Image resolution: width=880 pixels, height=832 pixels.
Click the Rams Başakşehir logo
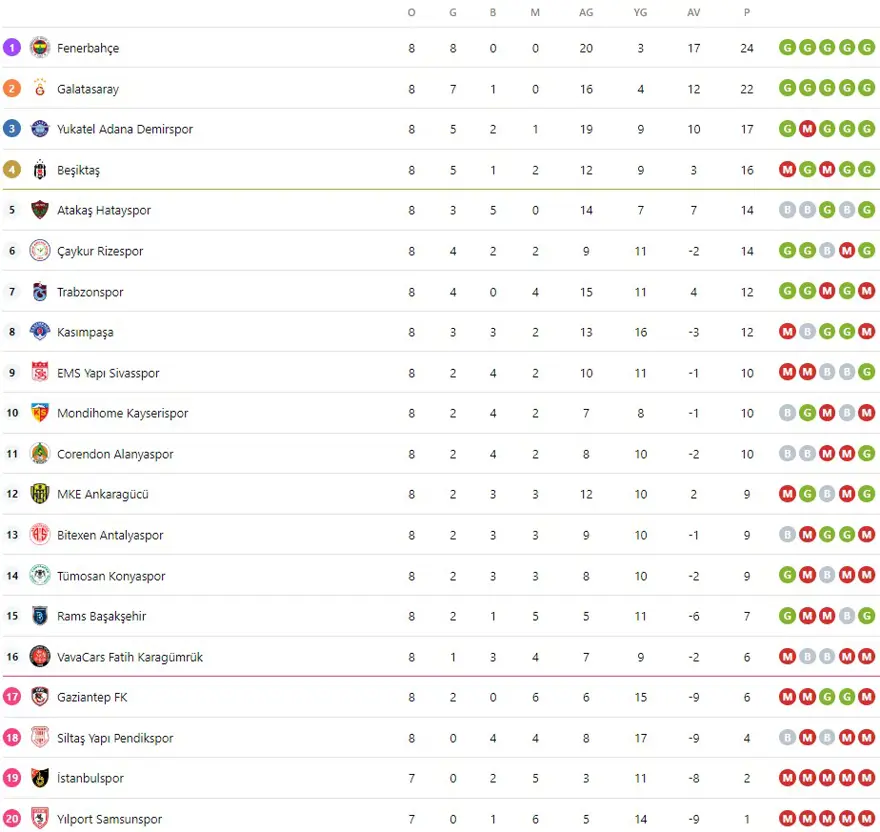[x=40, y=616]
